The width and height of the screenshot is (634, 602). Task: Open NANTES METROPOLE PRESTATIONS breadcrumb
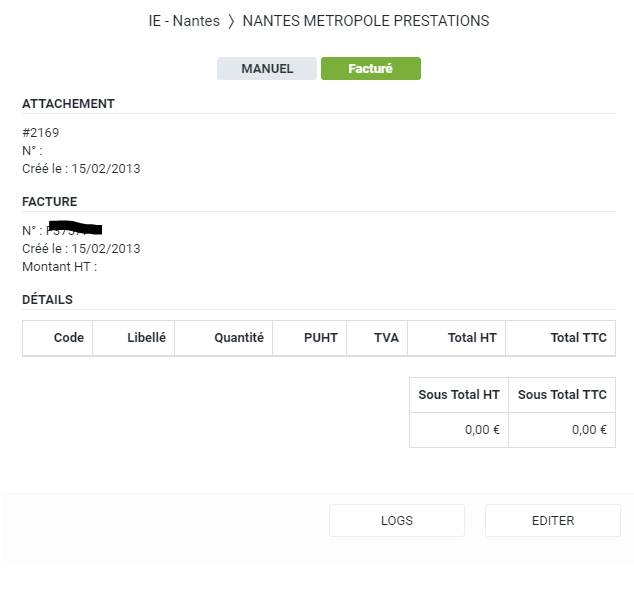366,21
